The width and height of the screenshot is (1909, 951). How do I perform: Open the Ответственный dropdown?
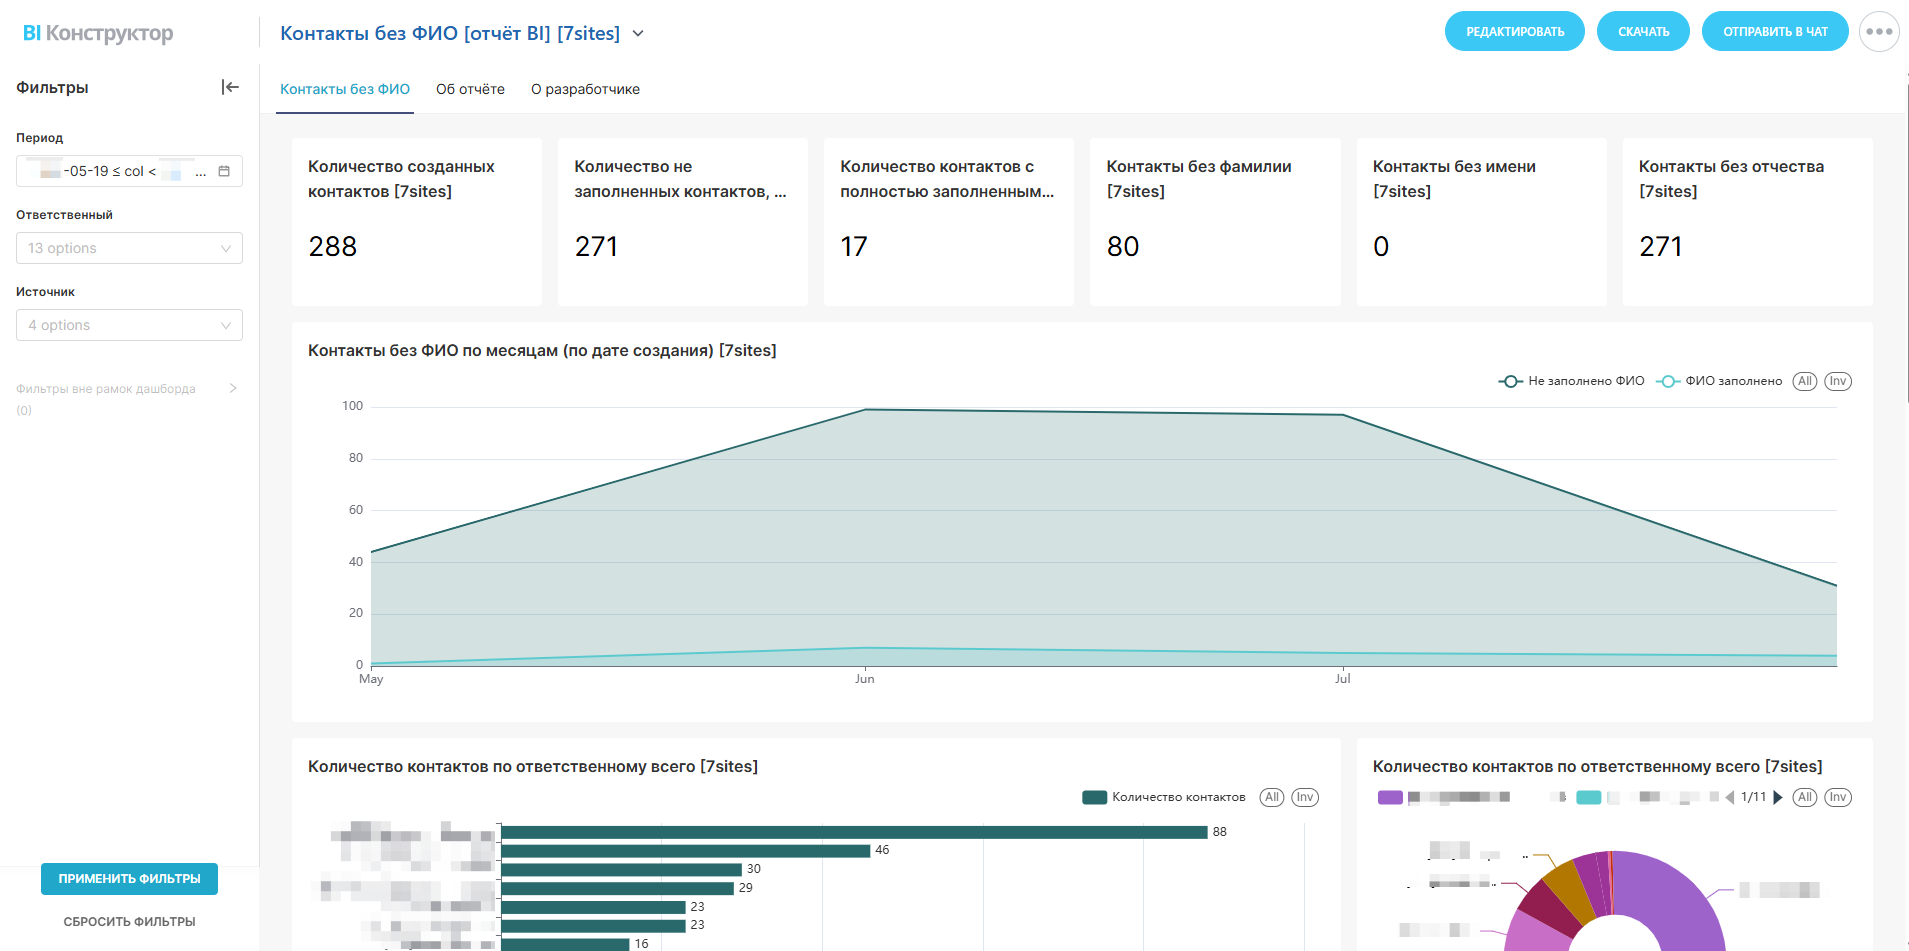[x=129, y=248]
